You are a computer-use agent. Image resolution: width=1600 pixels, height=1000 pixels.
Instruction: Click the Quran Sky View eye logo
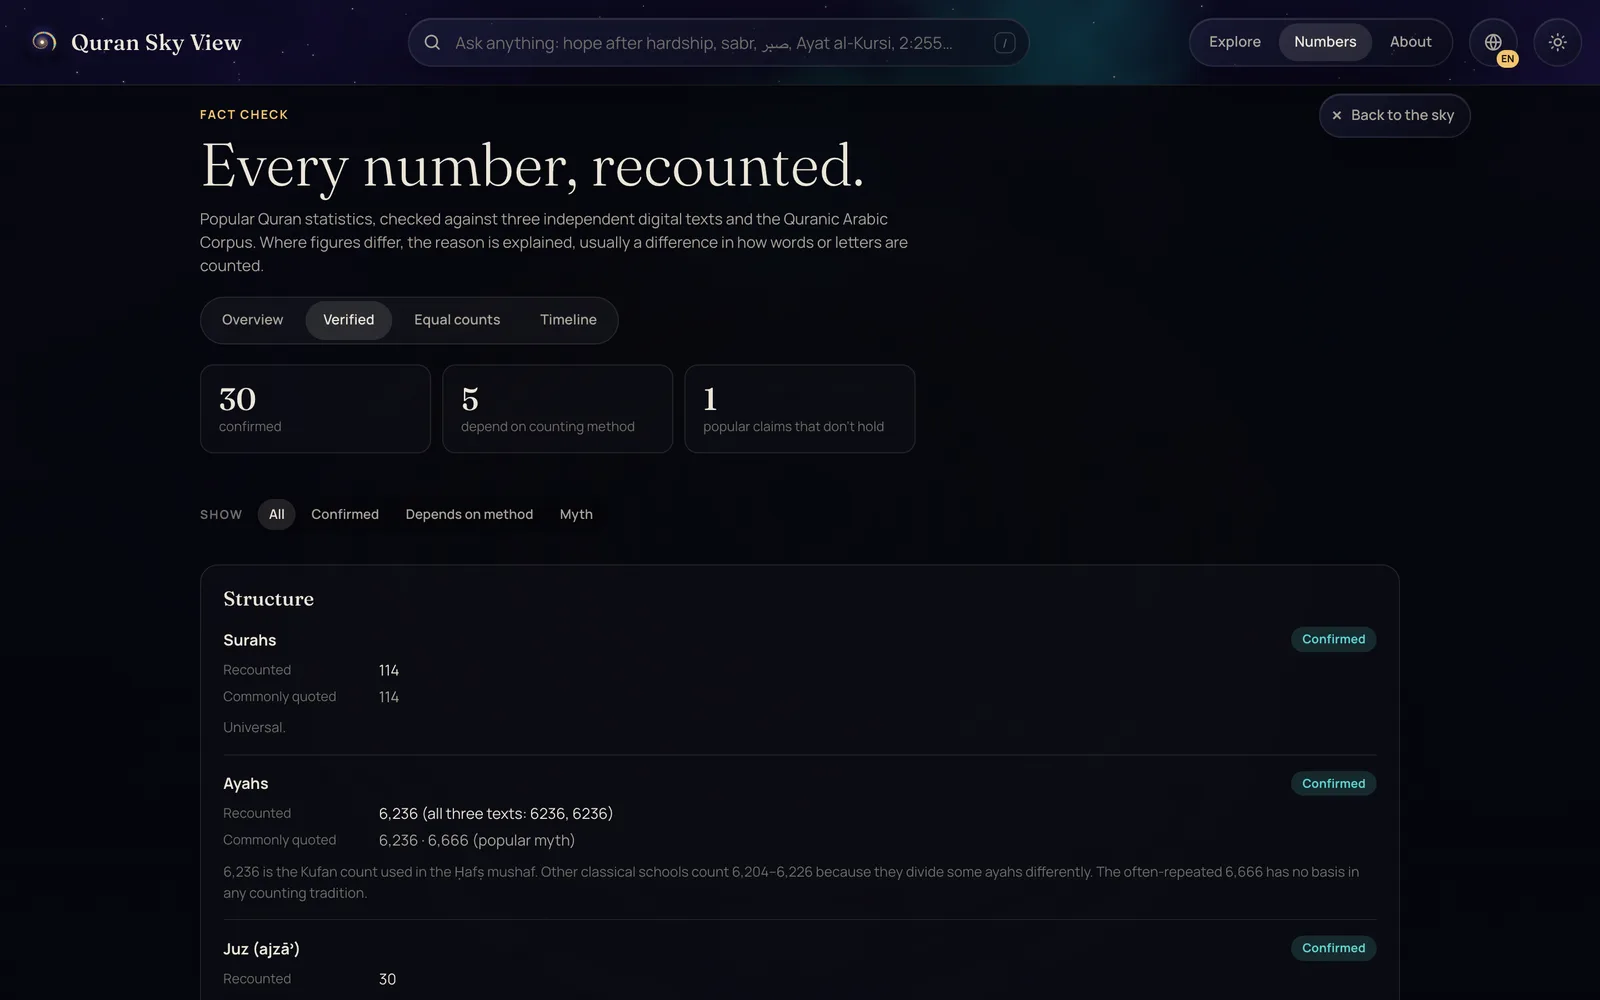point(43,42)
